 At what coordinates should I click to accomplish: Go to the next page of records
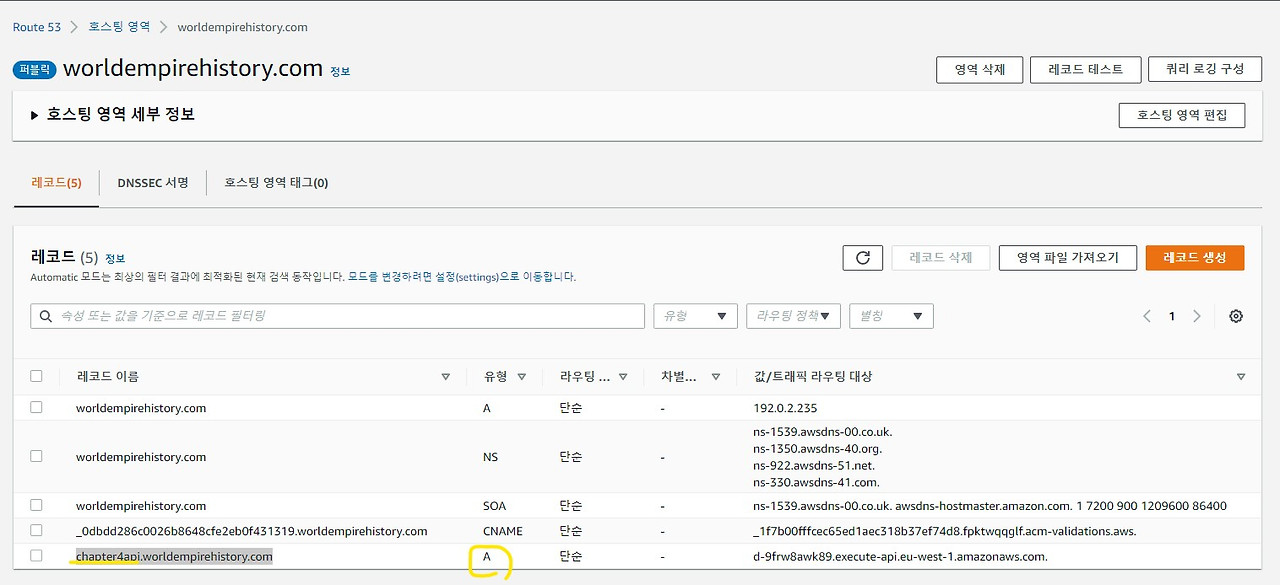pos(1197,315)
